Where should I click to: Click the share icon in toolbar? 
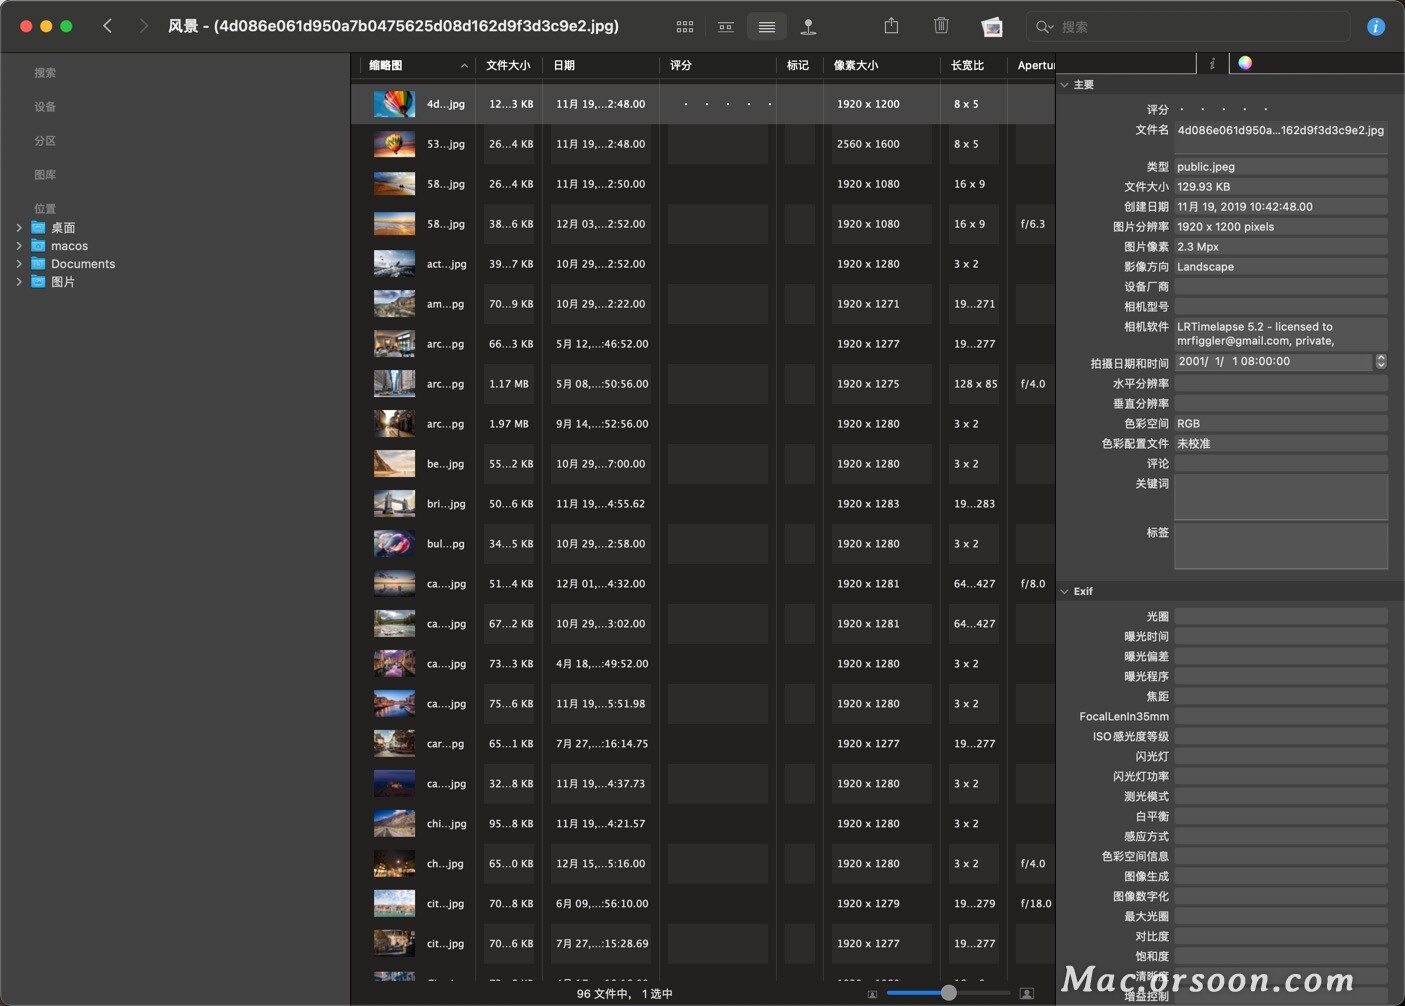click(891, 26)
